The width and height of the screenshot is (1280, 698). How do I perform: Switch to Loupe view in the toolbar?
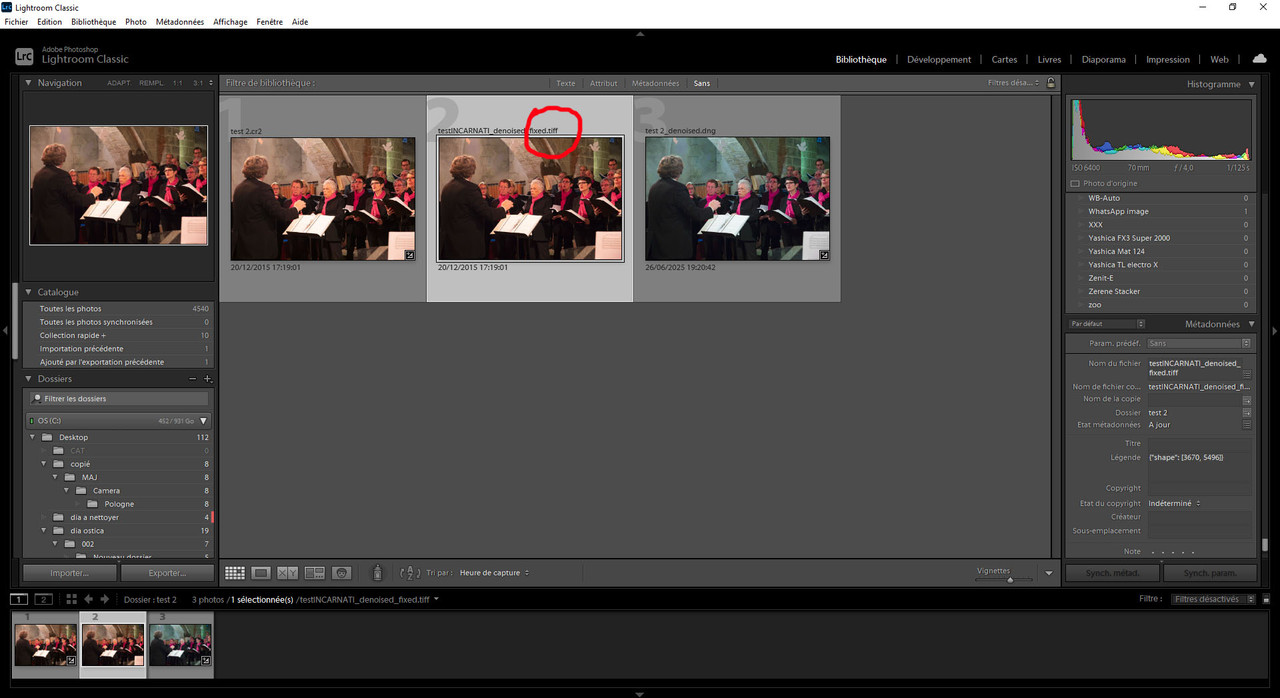coord(261,573)
